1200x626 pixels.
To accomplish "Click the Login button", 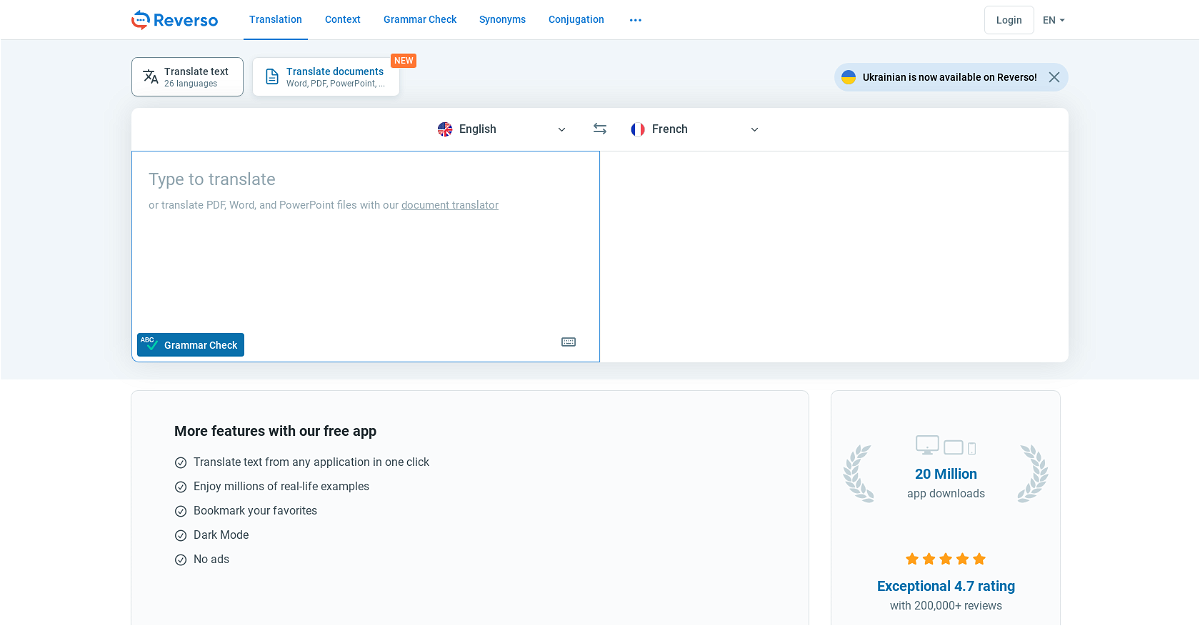I will [1009, 20].
